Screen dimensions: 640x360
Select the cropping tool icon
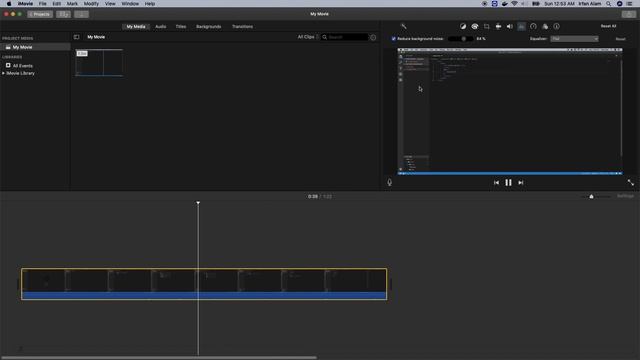(x=487, y=27)
